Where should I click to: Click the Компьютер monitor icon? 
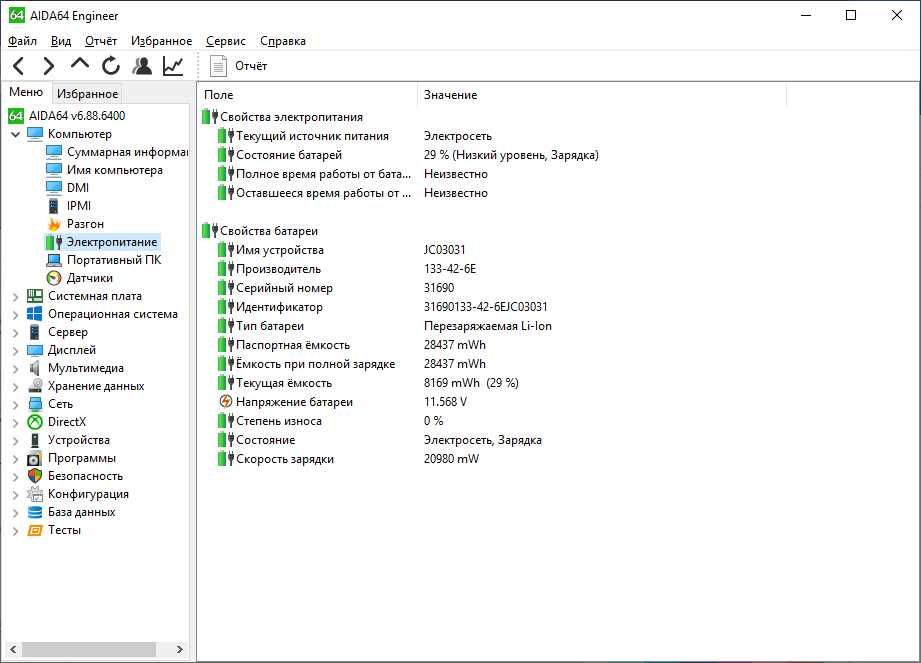35,134
